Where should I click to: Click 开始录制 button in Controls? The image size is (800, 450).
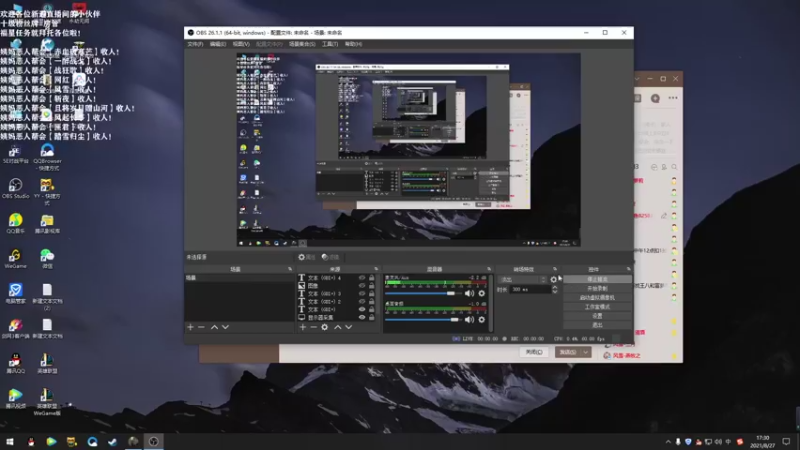click(597, 288)
